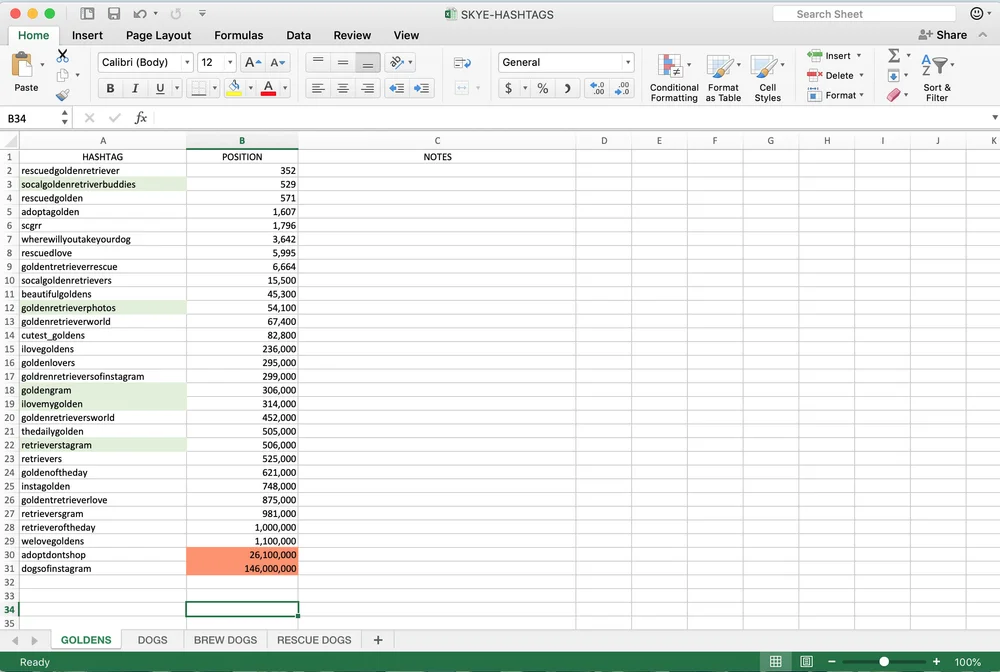1000x672 pixels.
Task: Align text to the right
Action: pyautogui.click(x=367, y=88)
